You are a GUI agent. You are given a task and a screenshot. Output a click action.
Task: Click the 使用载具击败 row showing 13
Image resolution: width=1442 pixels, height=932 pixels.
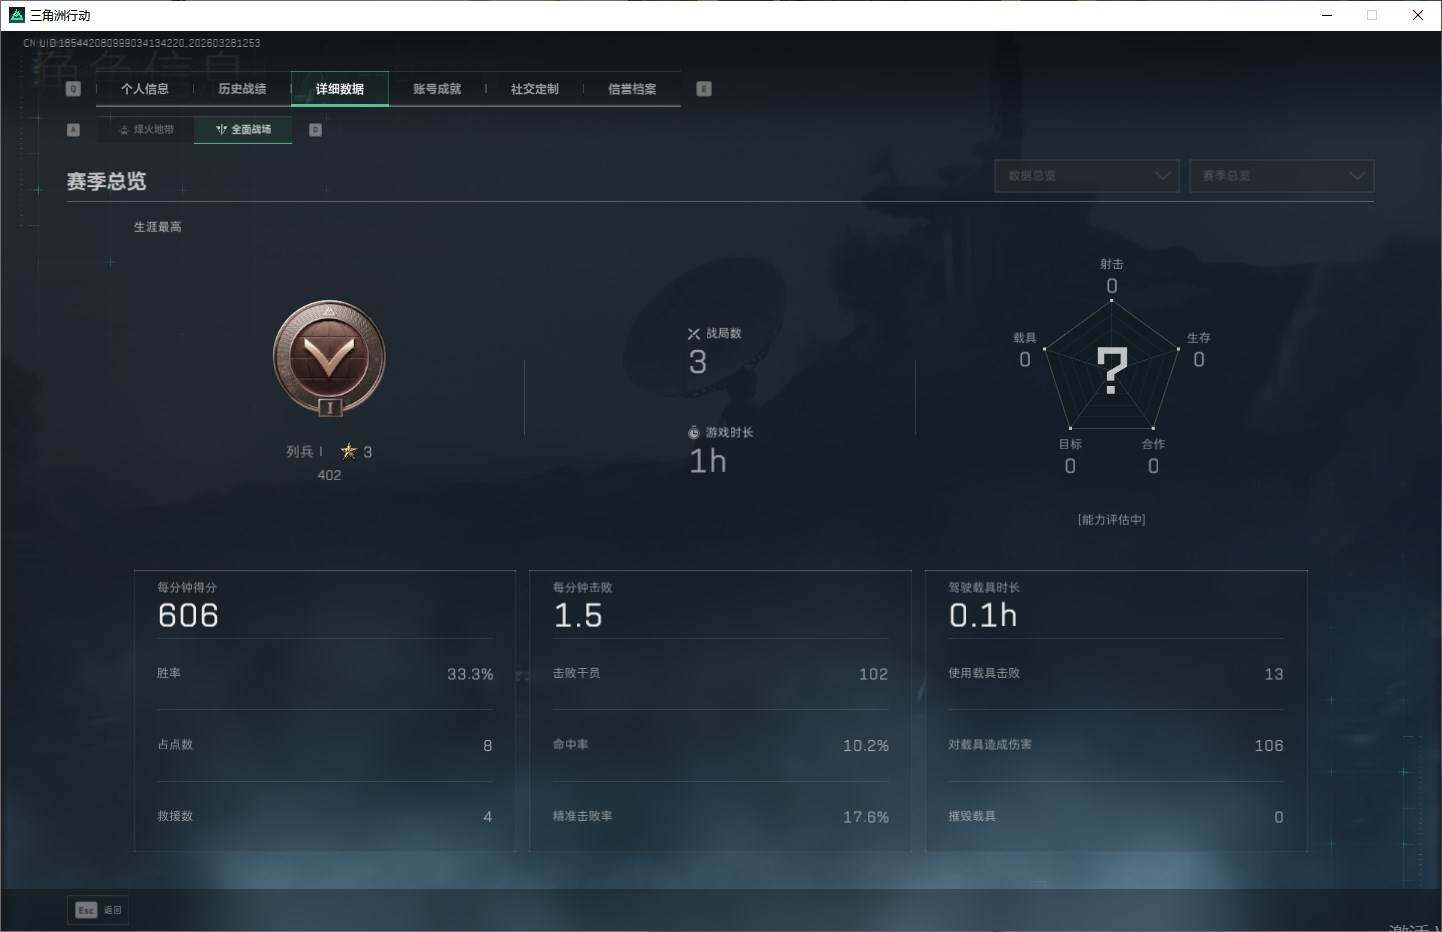(x=1116, y=674)
